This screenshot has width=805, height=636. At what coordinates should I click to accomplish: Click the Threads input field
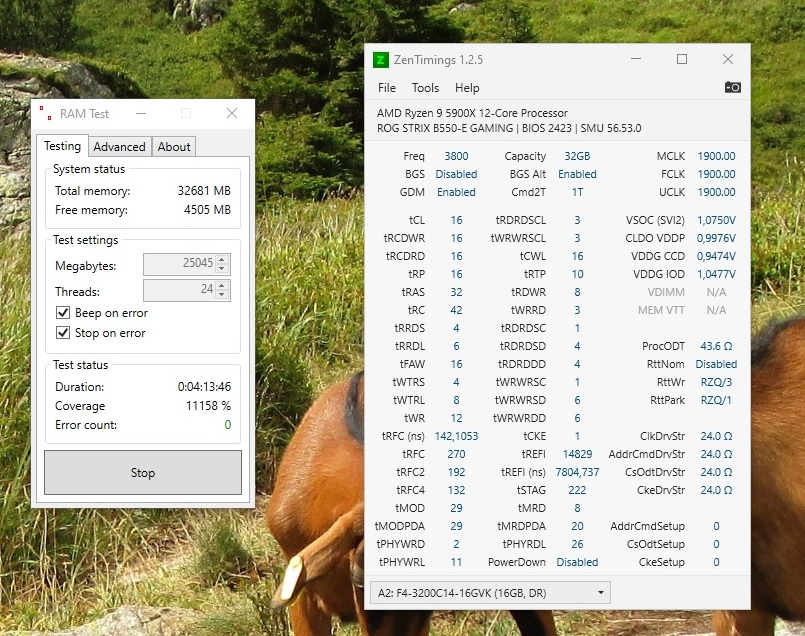coord(180,290)
